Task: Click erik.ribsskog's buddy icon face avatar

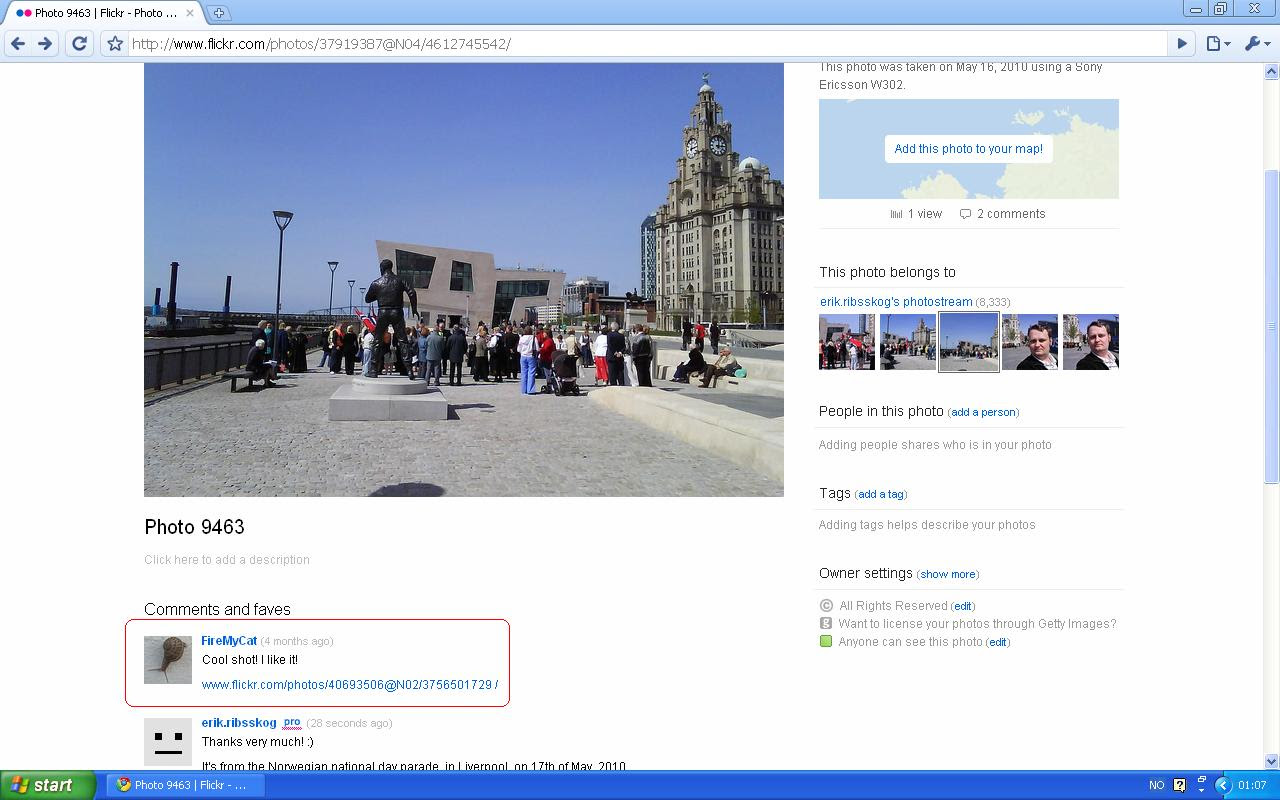Action: [x=168, y=742]
